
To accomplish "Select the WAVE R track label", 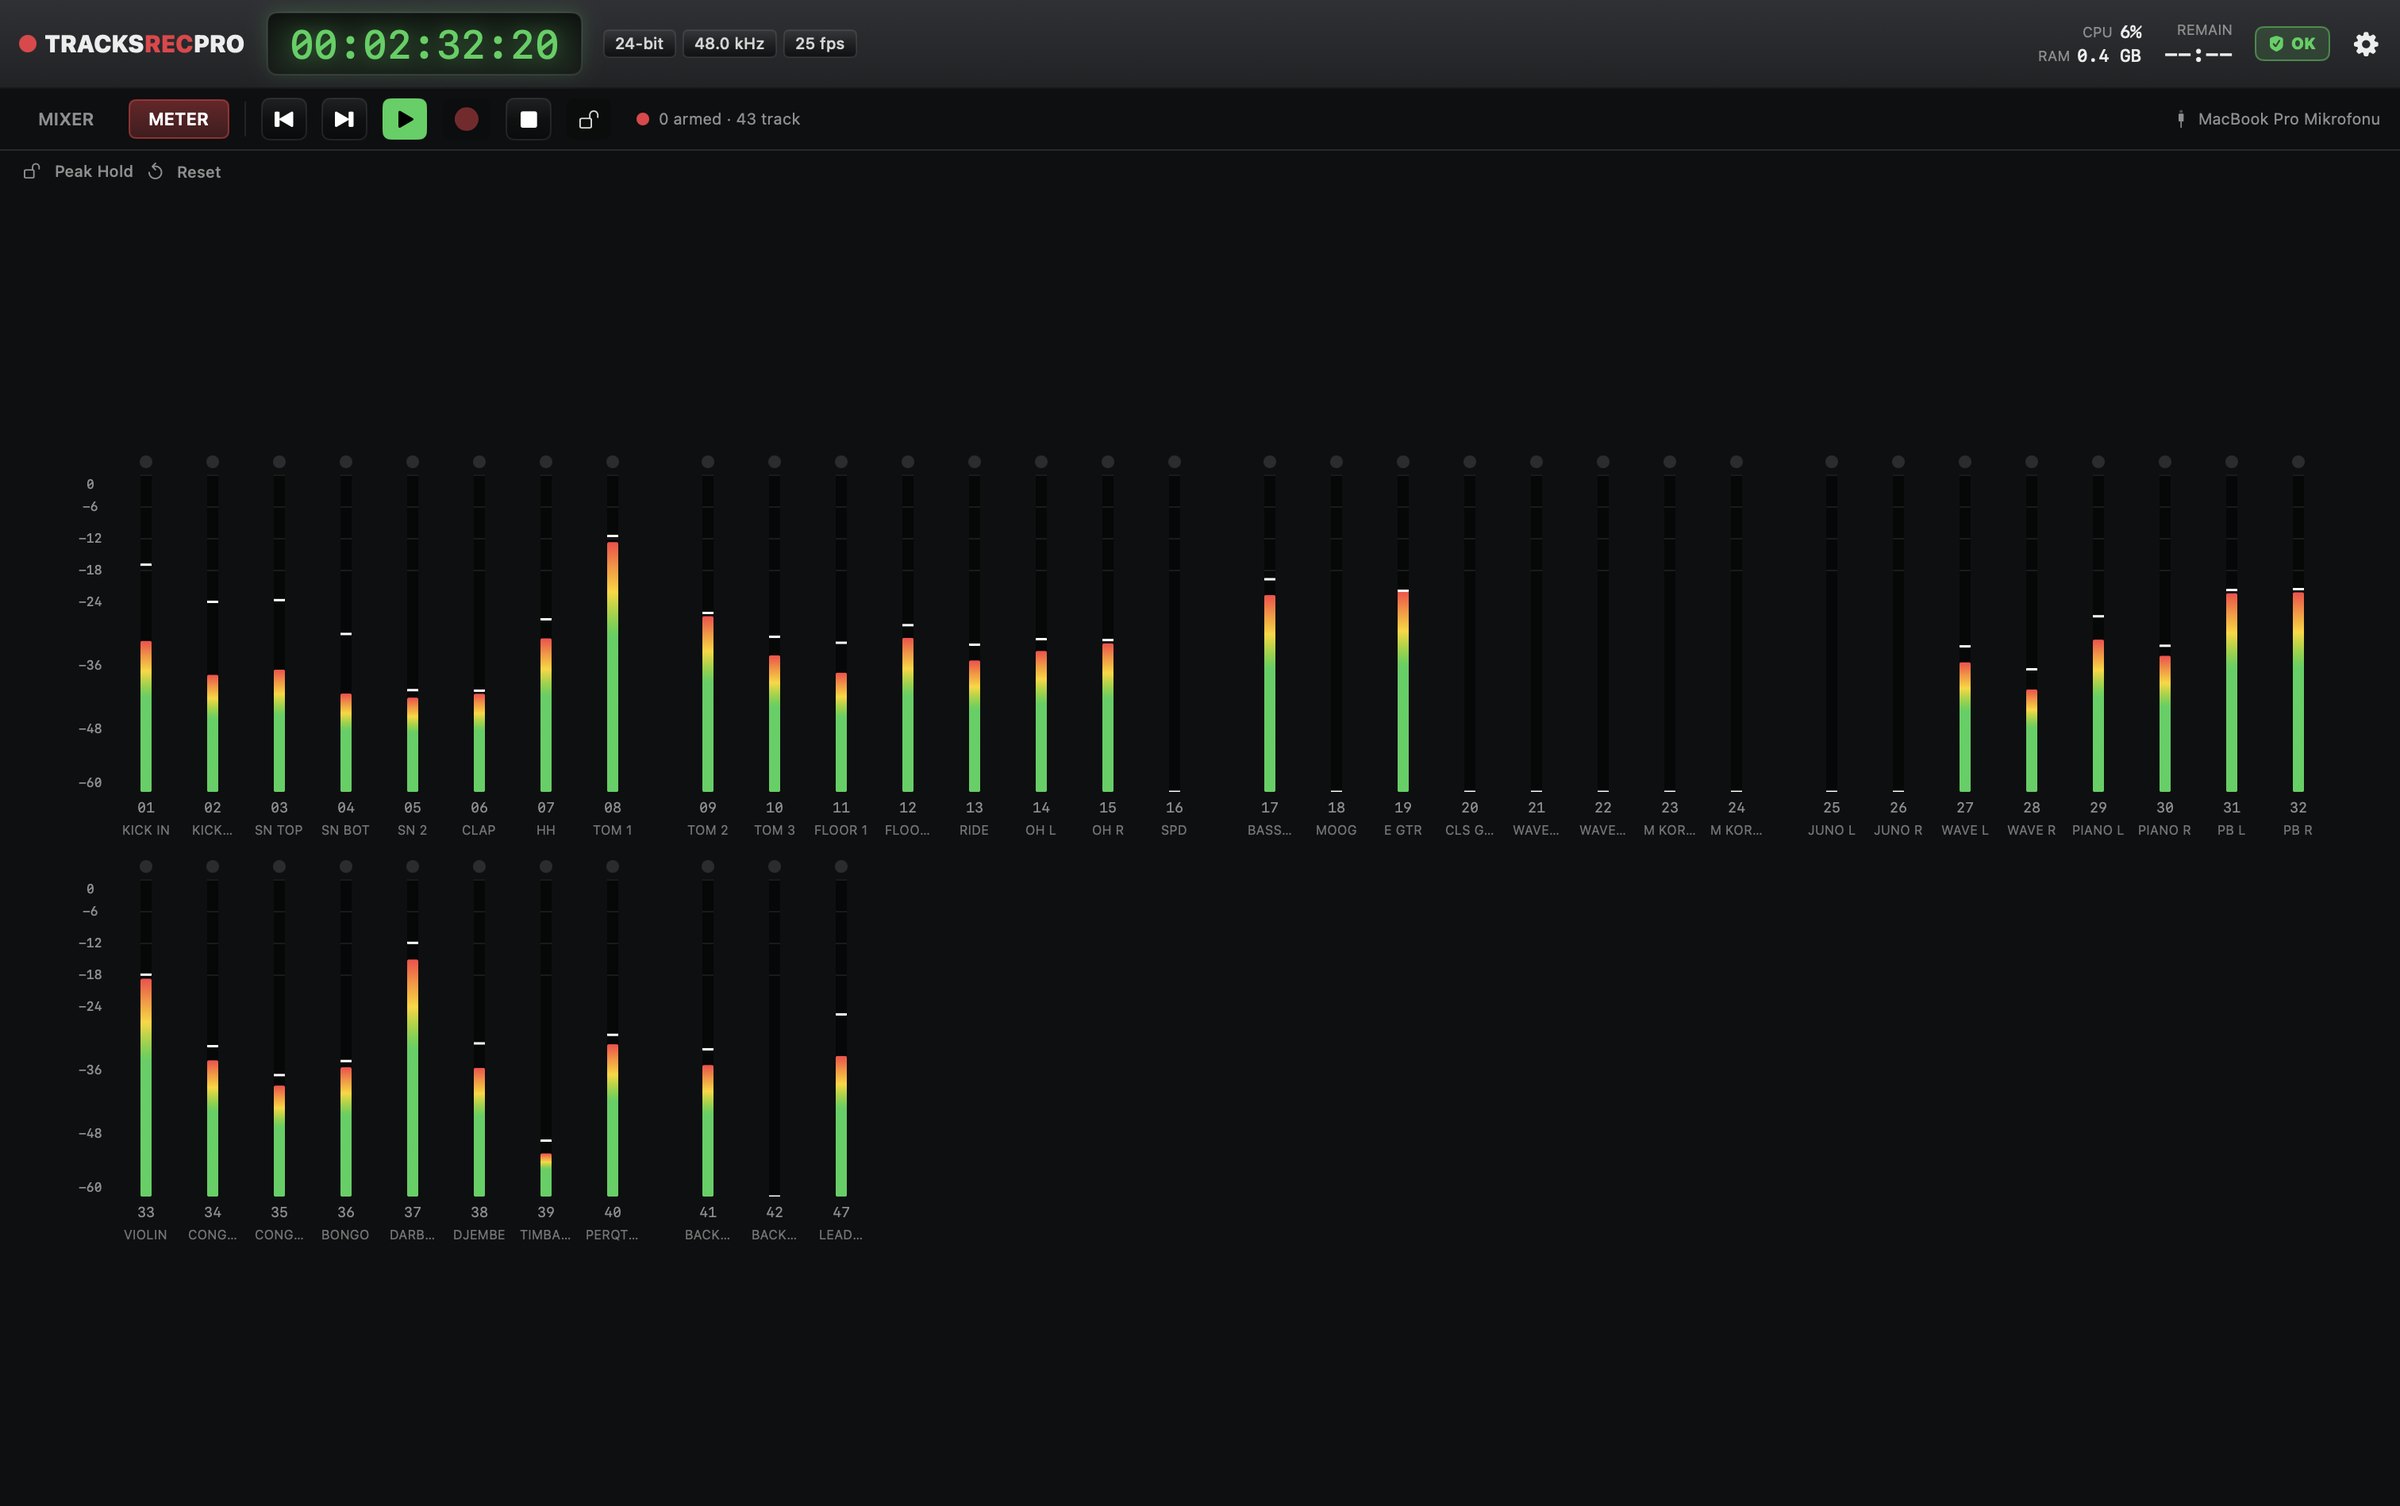I will (x=2031, y=830).
